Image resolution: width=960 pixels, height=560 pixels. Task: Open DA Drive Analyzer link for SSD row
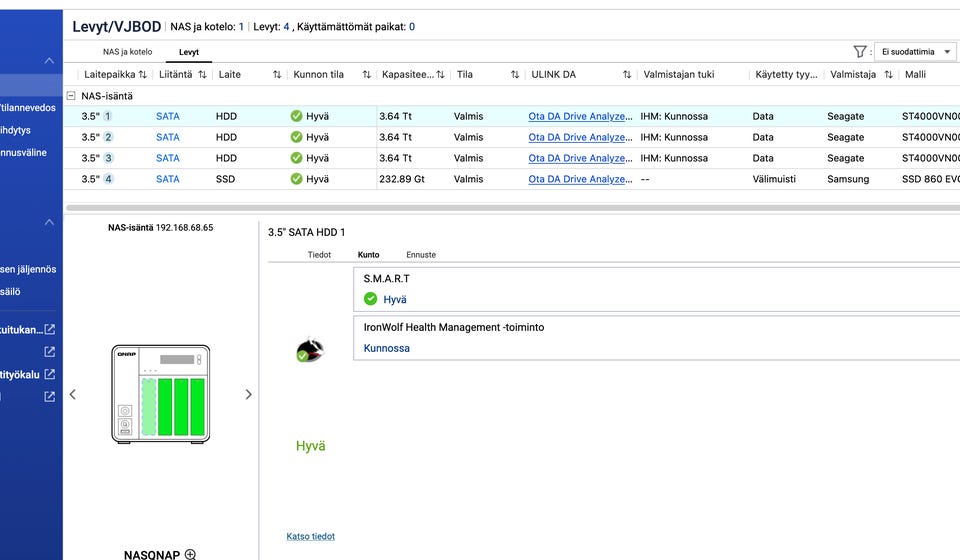580,179
